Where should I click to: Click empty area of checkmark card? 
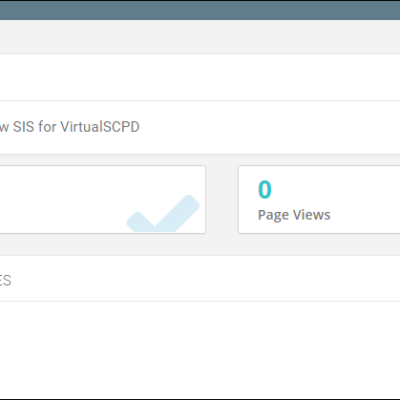tap(60, 199)
